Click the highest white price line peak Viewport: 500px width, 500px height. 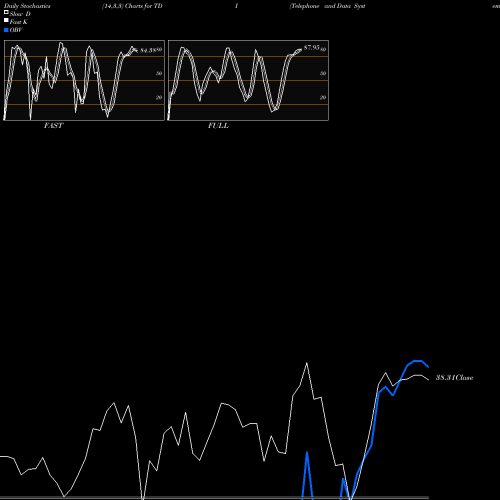(307, 363)
